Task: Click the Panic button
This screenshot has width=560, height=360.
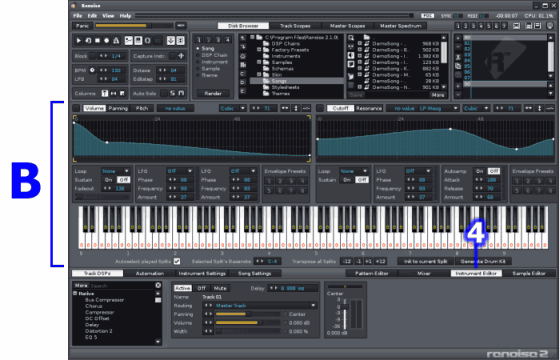Action: 82,26
